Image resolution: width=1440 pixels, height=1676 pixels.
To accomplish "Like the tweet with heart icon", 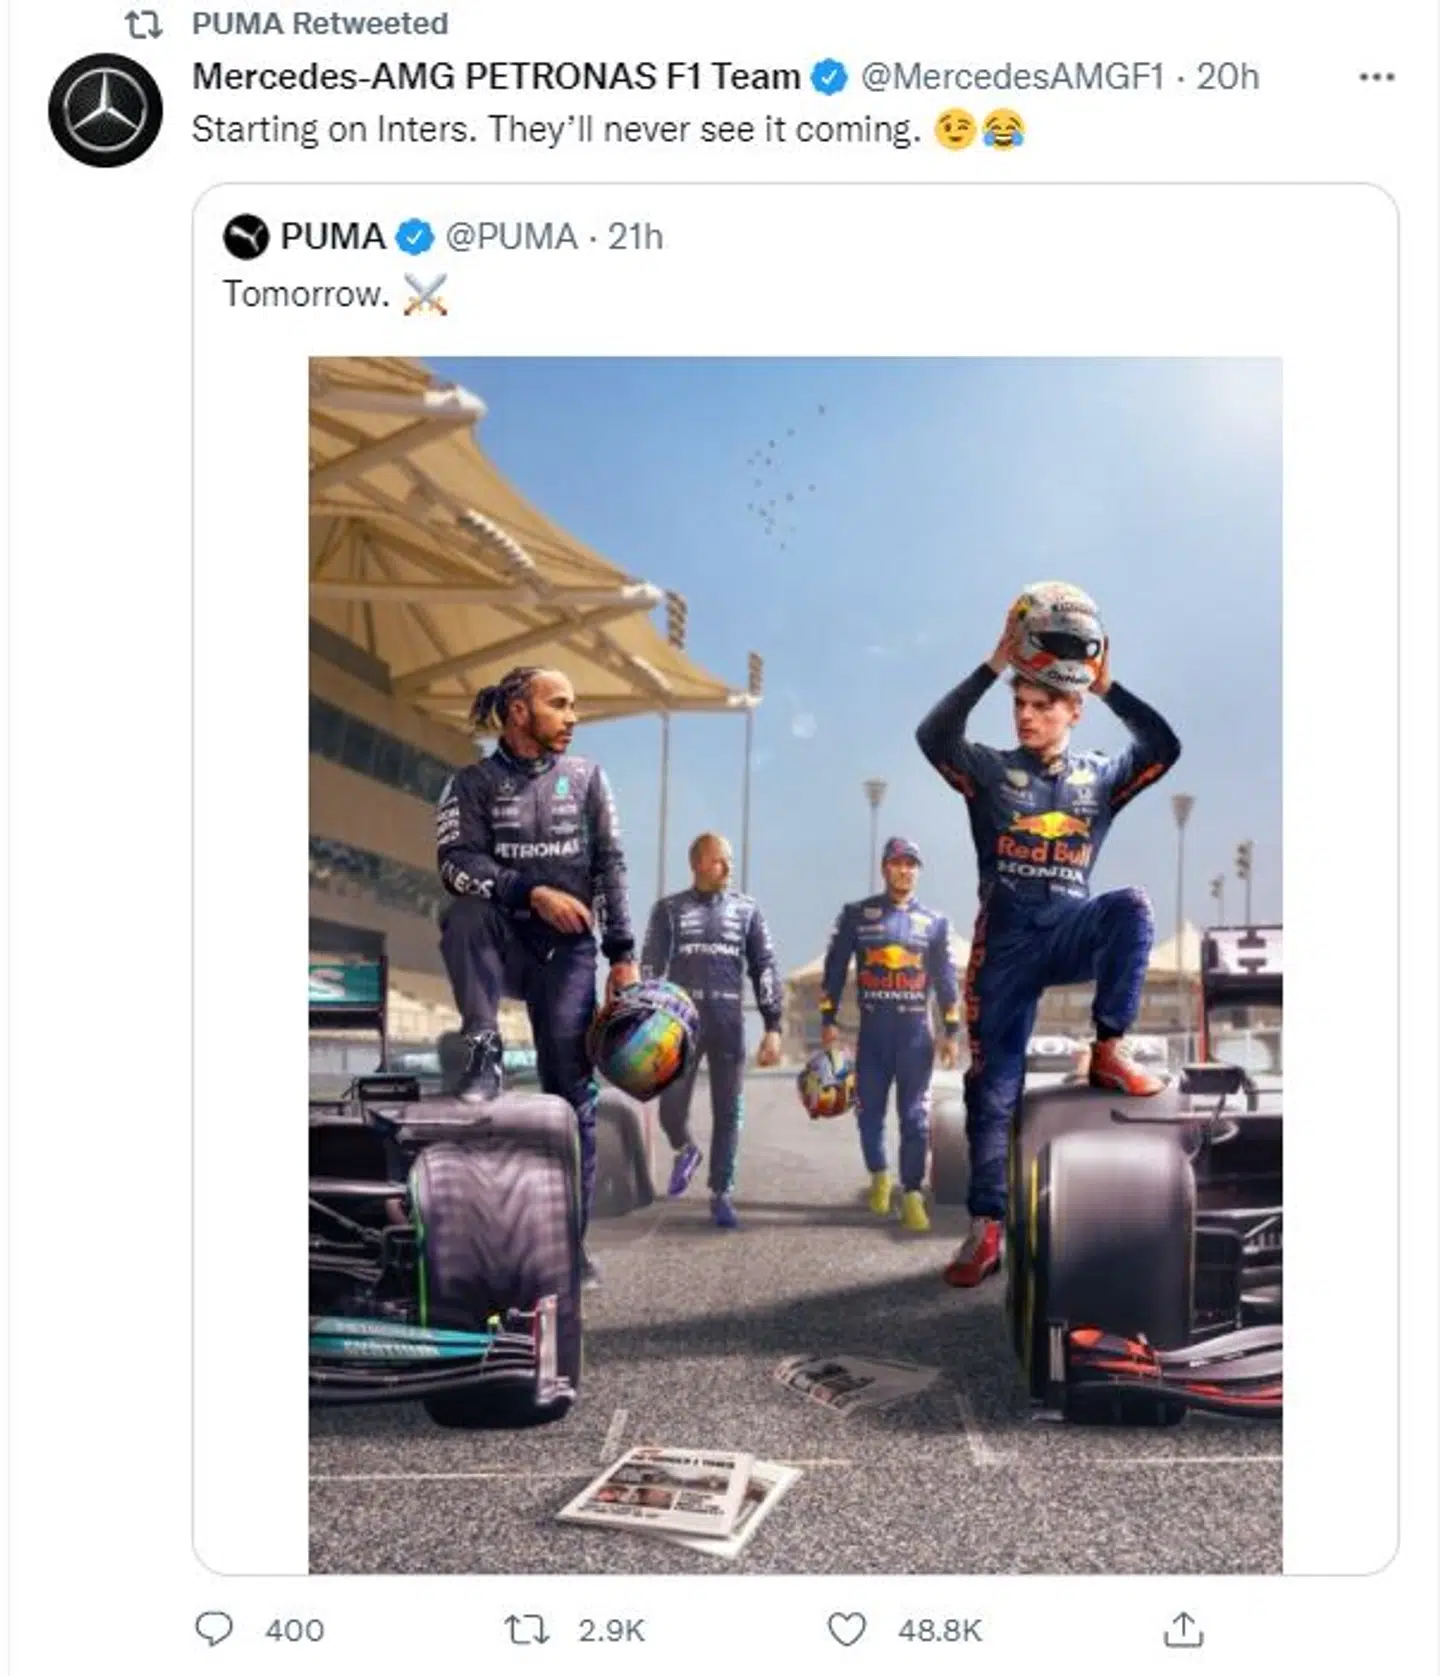I will point(846,1629).
